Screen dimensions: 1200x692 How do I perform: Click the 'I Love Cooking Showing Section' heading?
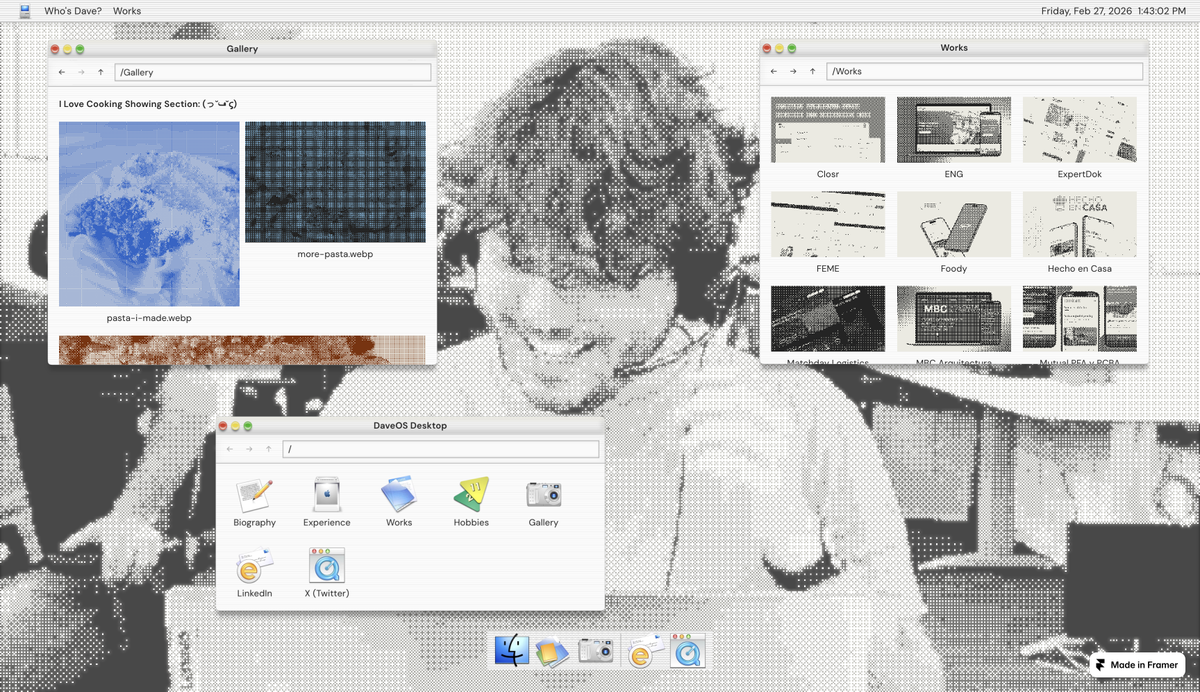pyautogui.click(x=148, y=103)
